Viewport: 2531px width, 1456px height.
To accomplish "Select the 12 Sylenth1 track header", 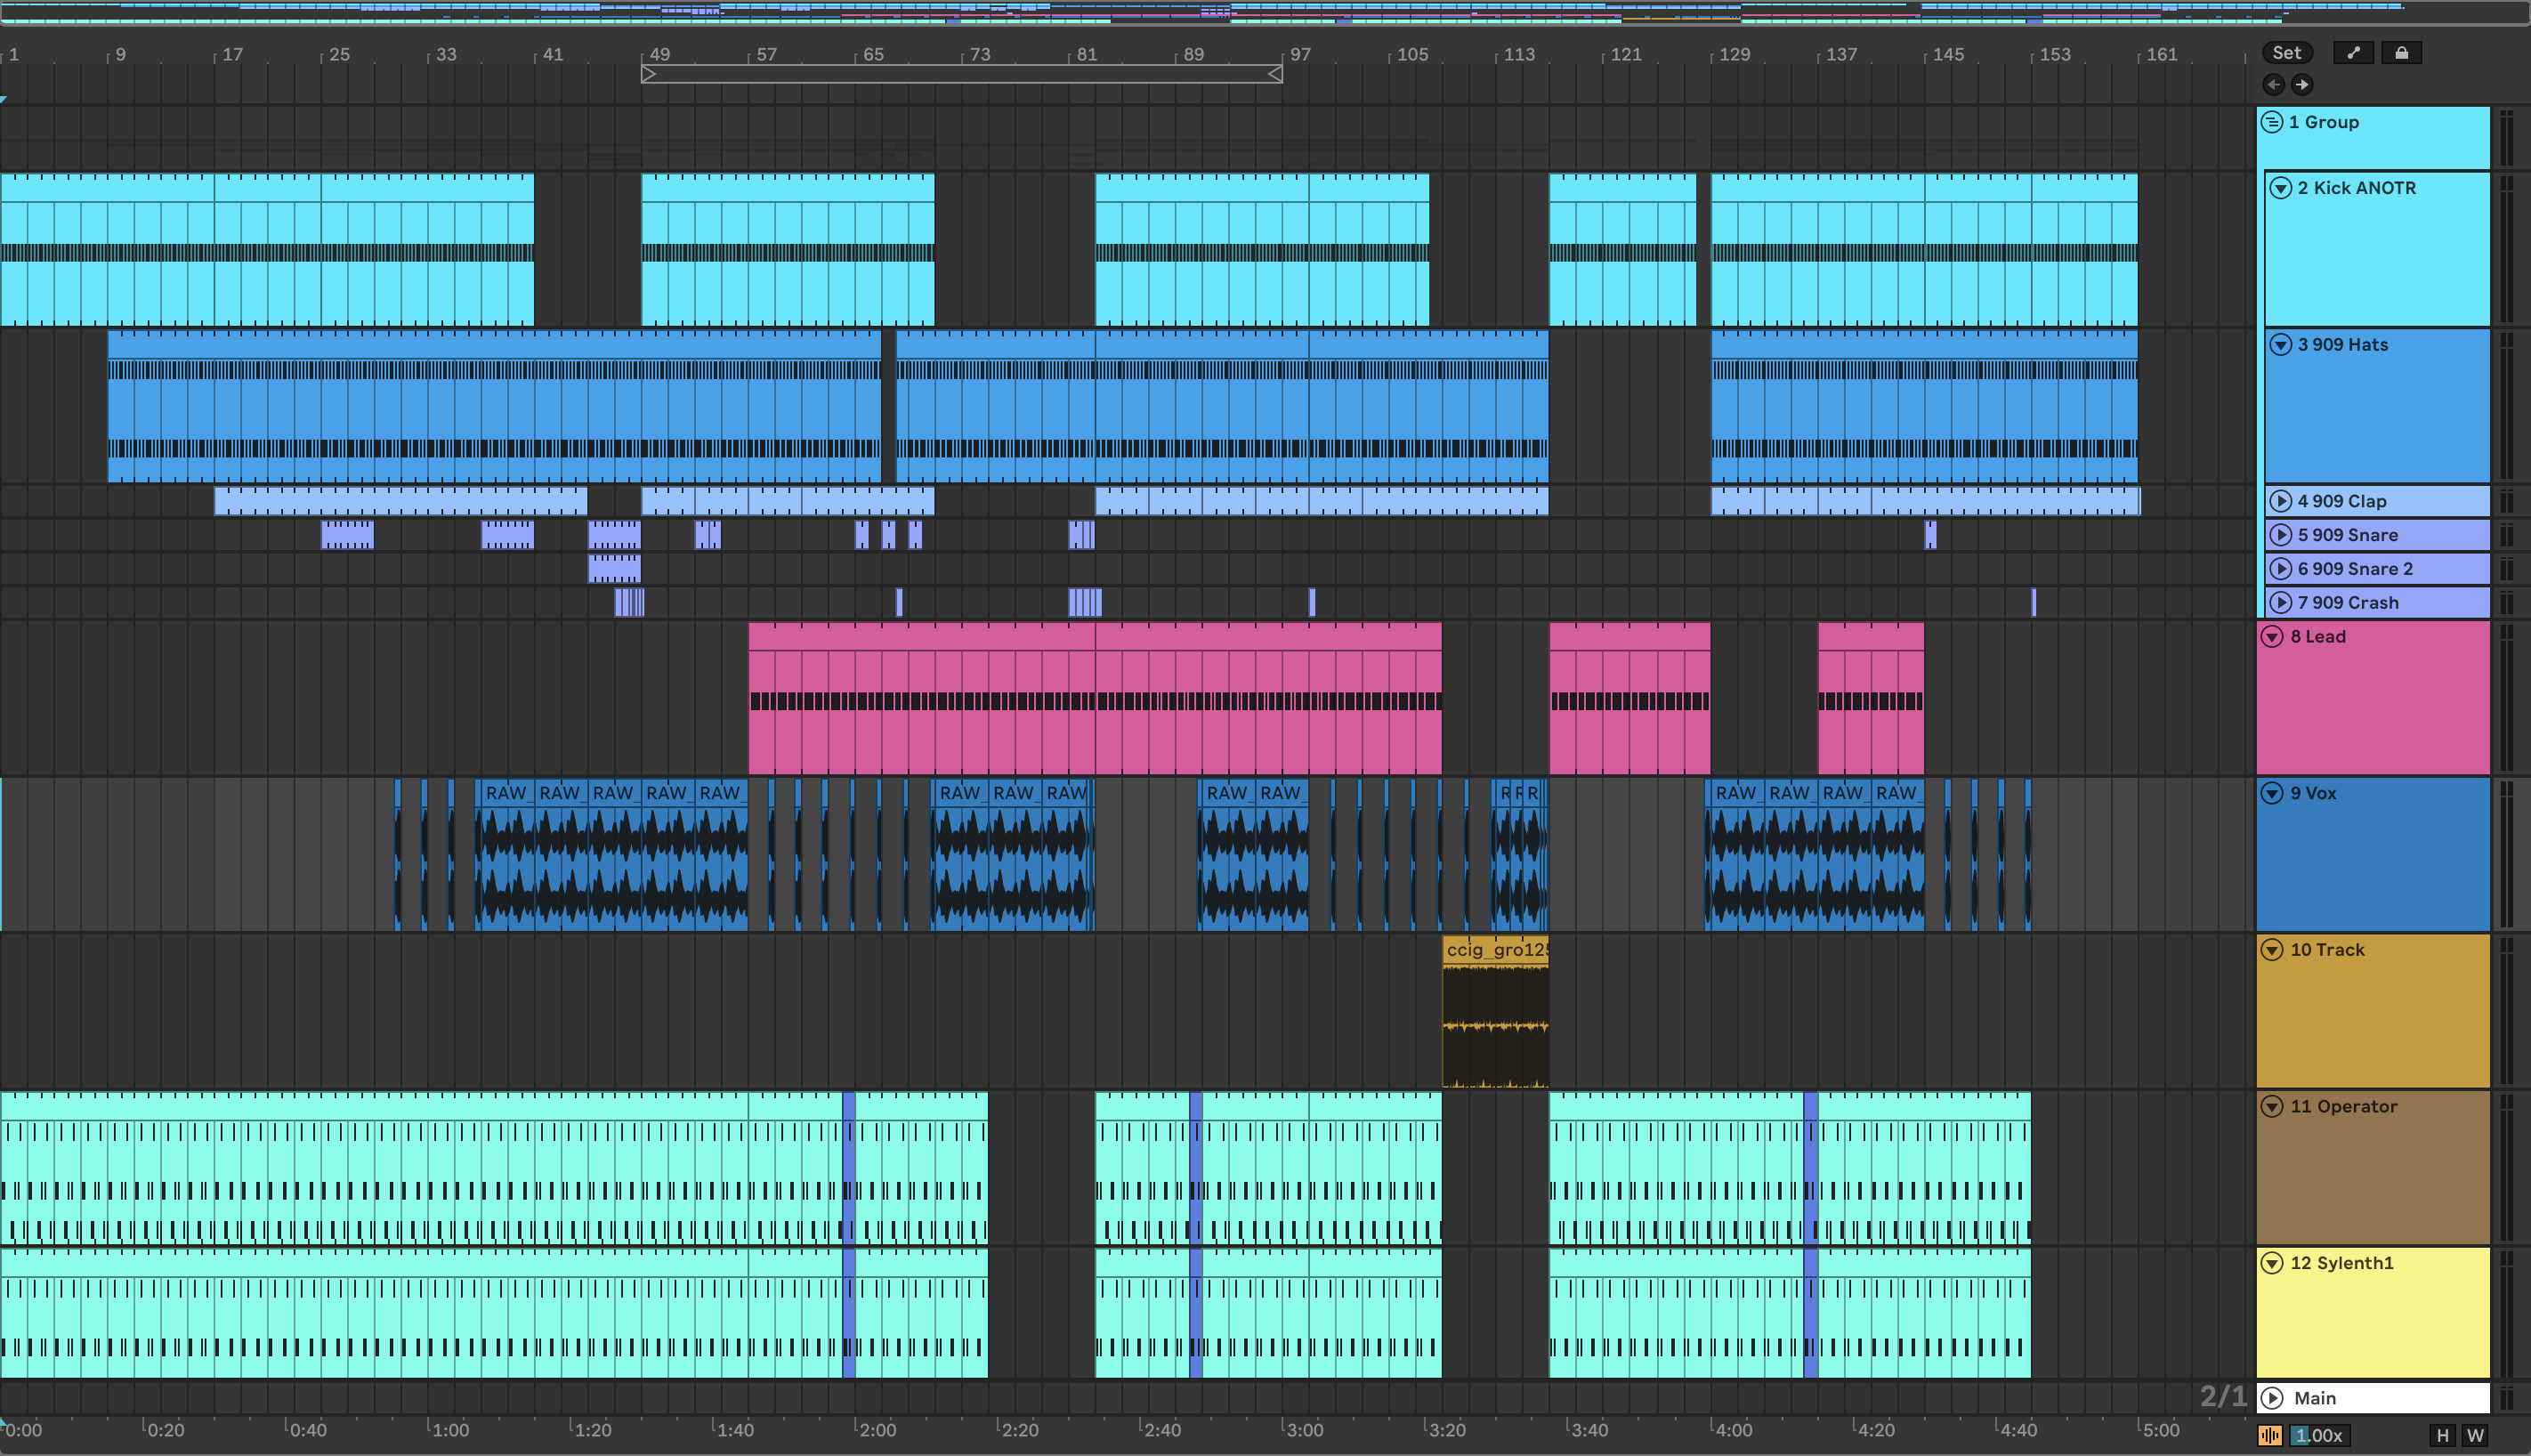I will tap(2380, 1320).
